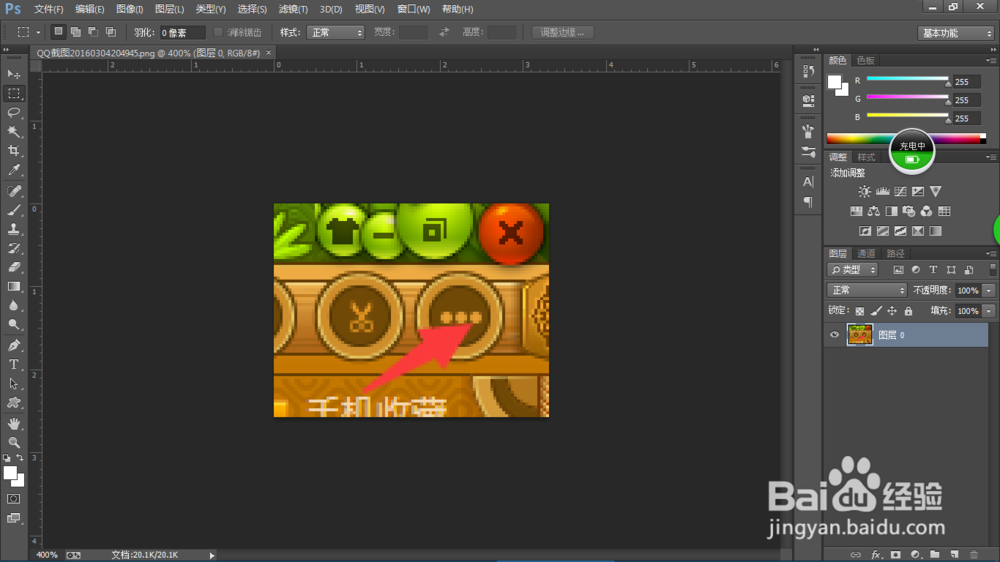The height and width of the screenshot is (562, 1000).
Task: Open the 样式 style dropdown
Action: tap(335, 33)
